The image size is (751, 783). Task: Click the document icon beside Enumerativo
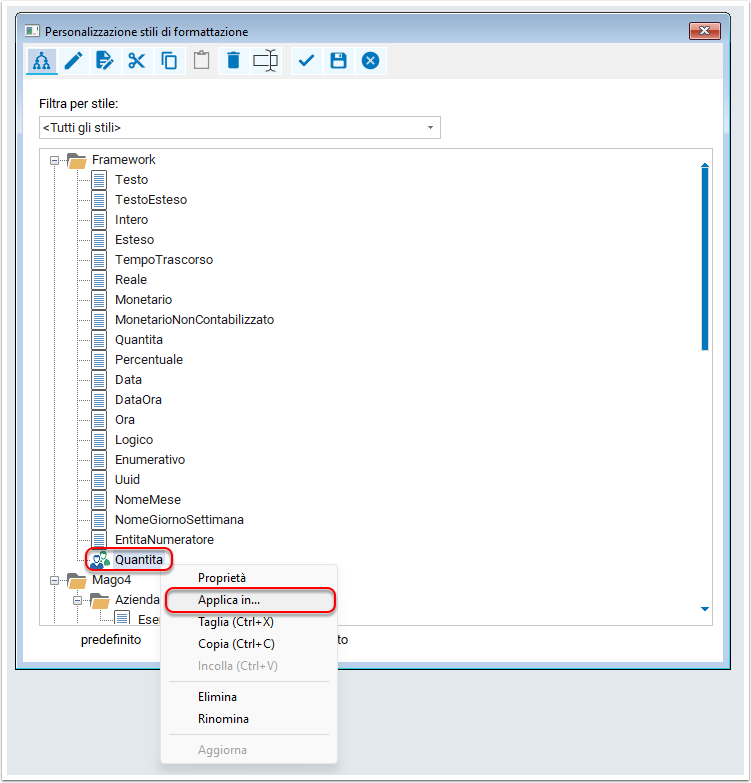tap(99, 460)
